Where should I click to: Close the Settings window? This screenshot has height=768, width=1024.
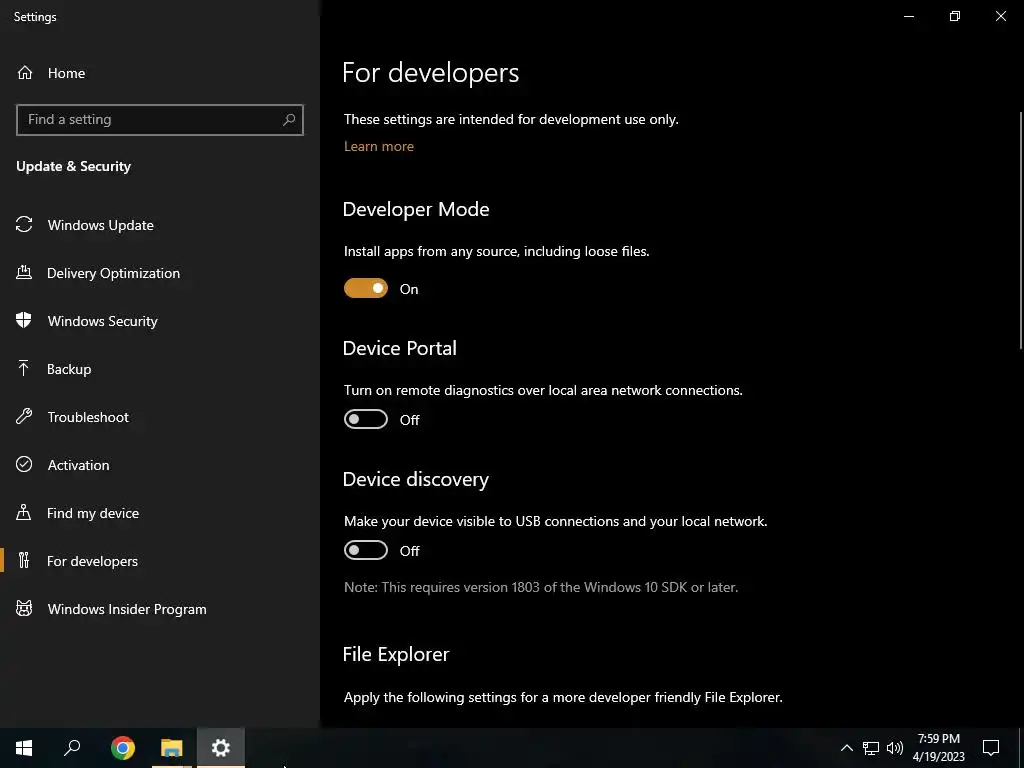(1000, 16)
